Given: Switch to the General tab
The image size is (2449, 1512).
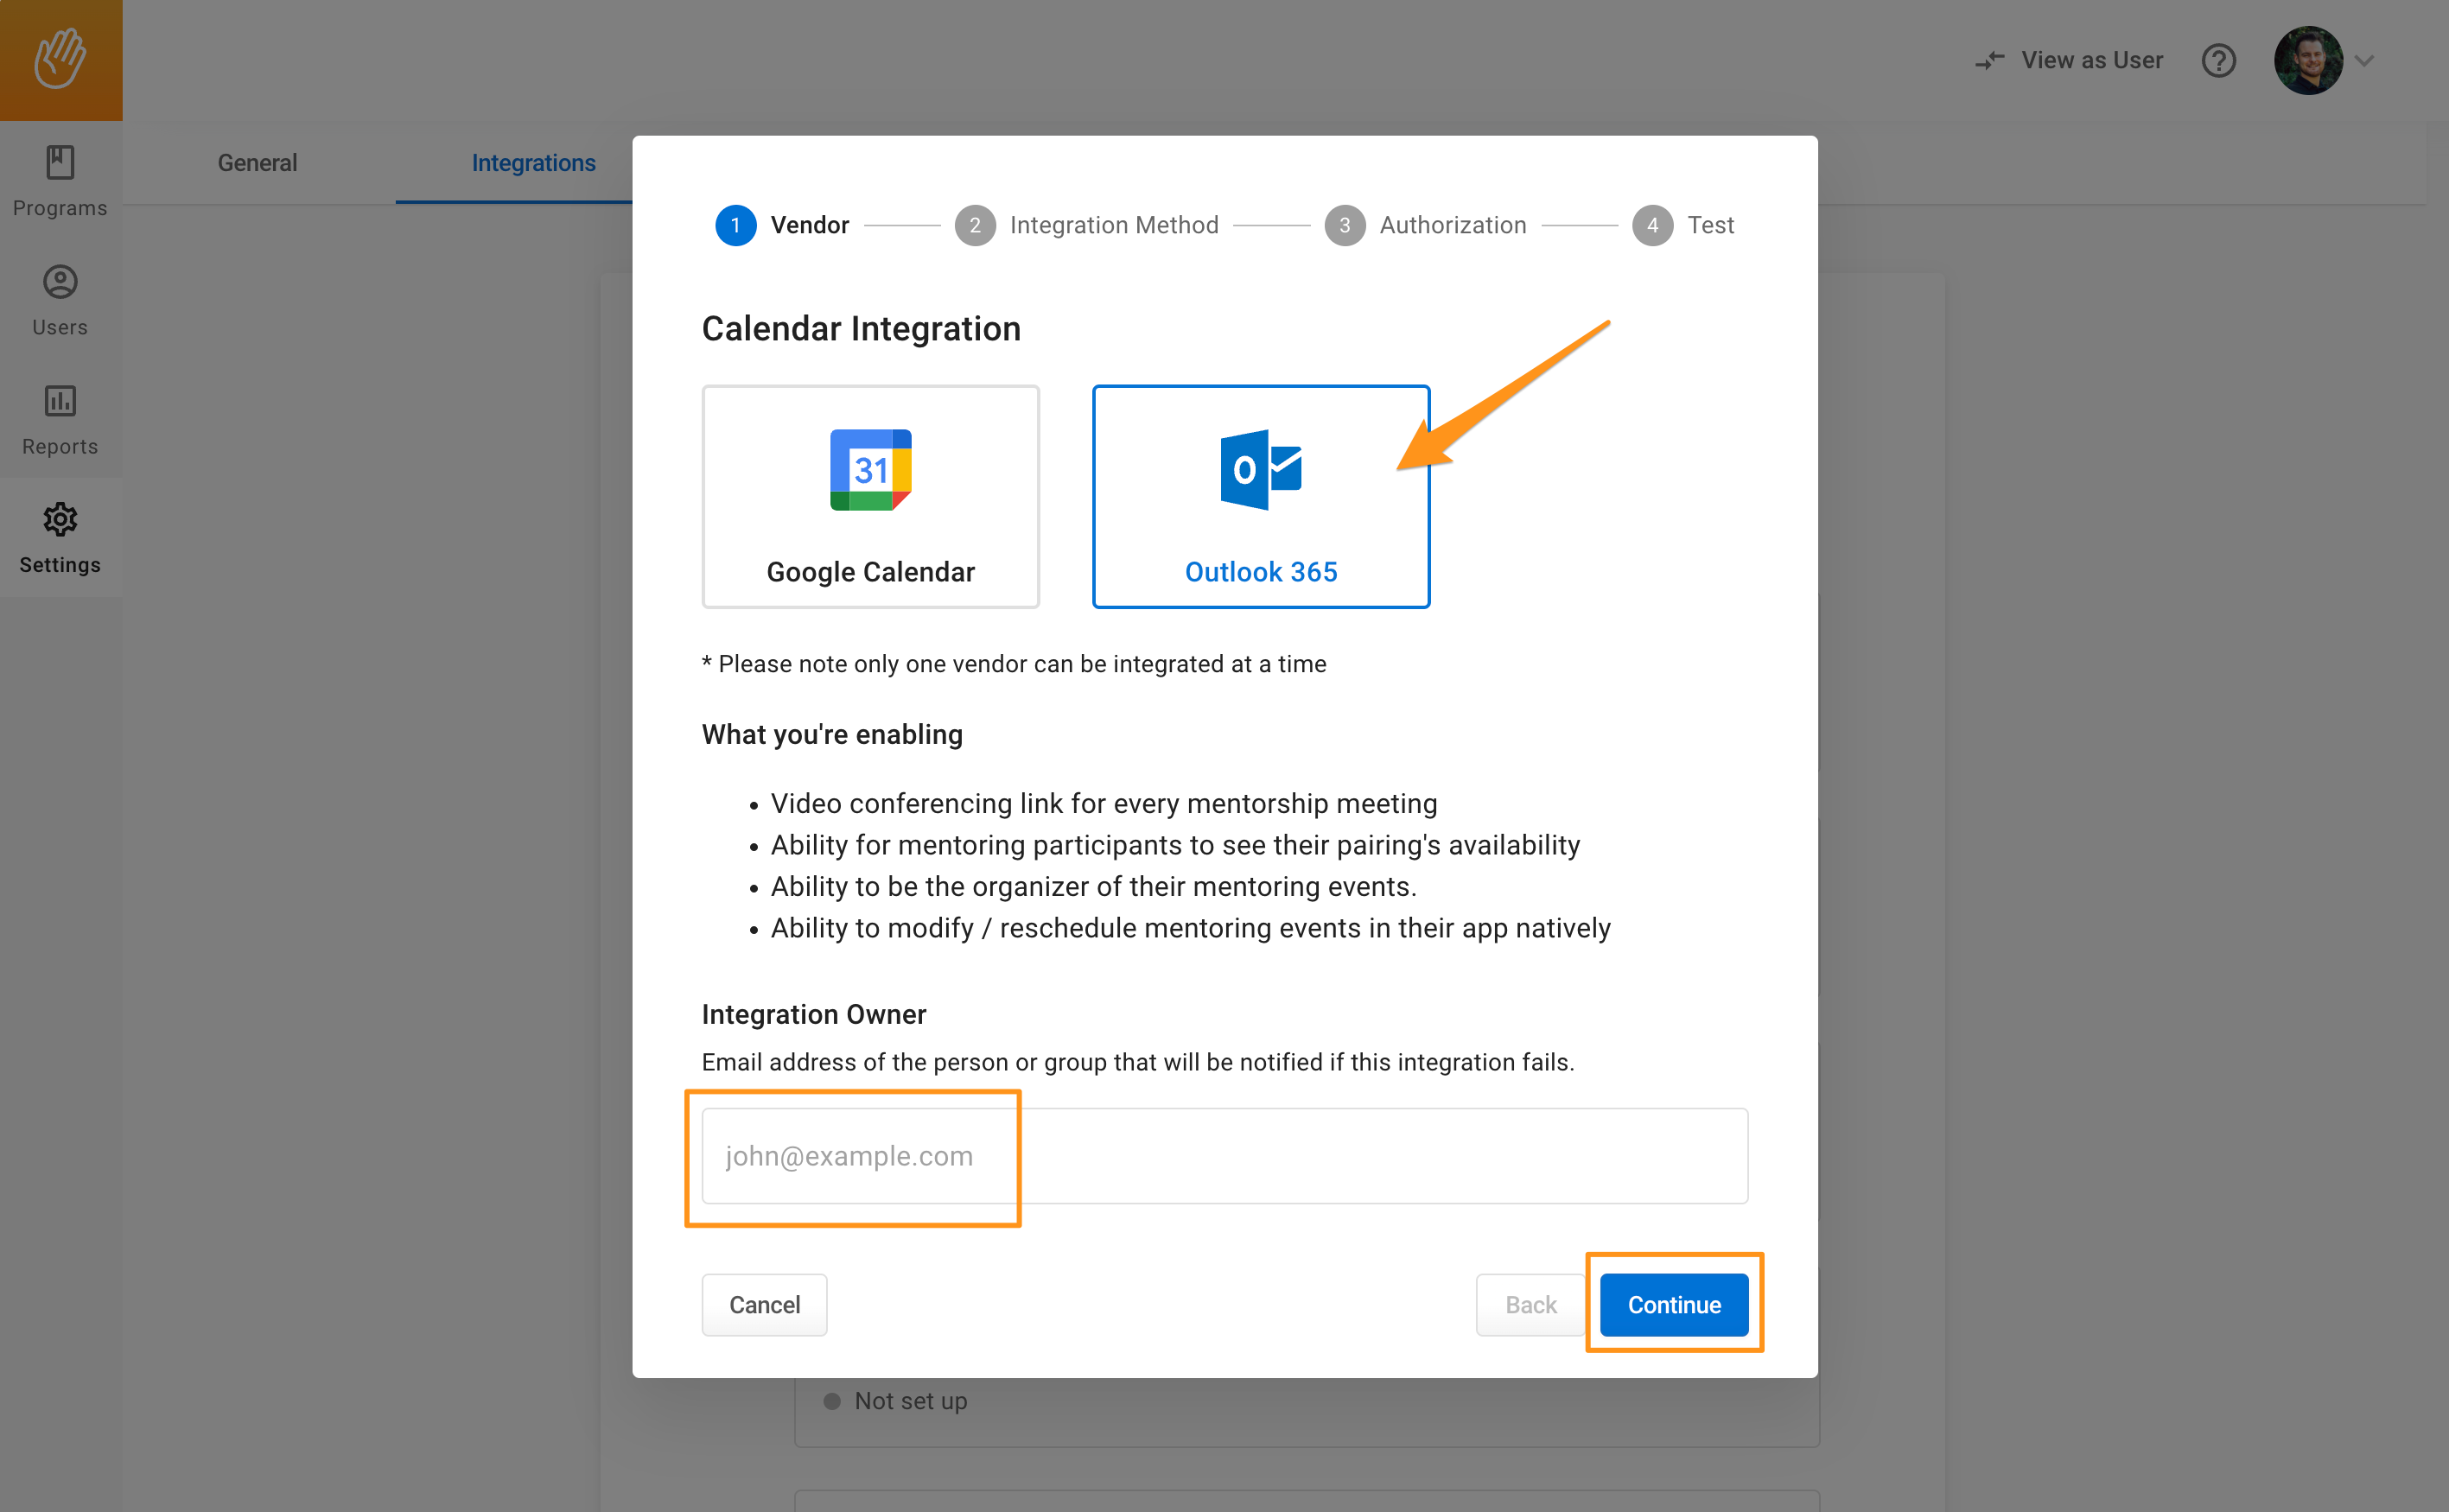Looking at the screenshot, I should (257, 163).
